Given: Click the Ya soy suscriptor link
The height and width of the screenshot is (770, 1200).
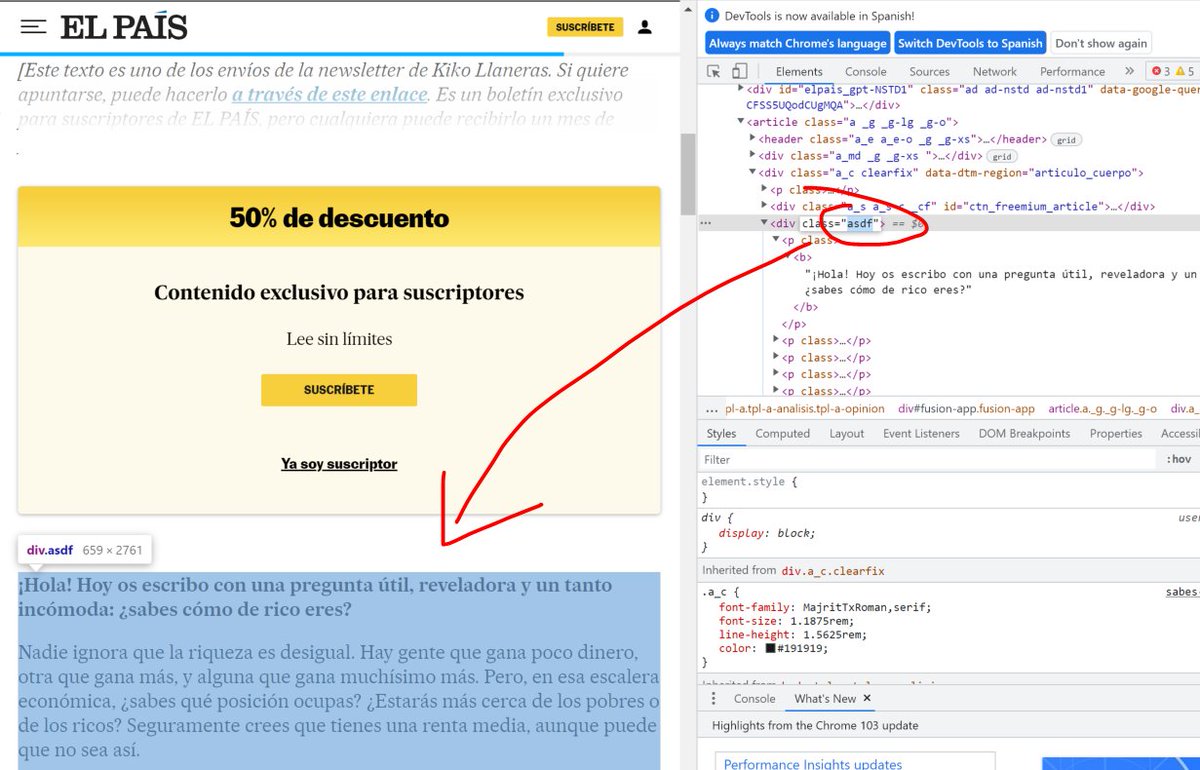Looking at the screenshot, I should click(339, 464).
